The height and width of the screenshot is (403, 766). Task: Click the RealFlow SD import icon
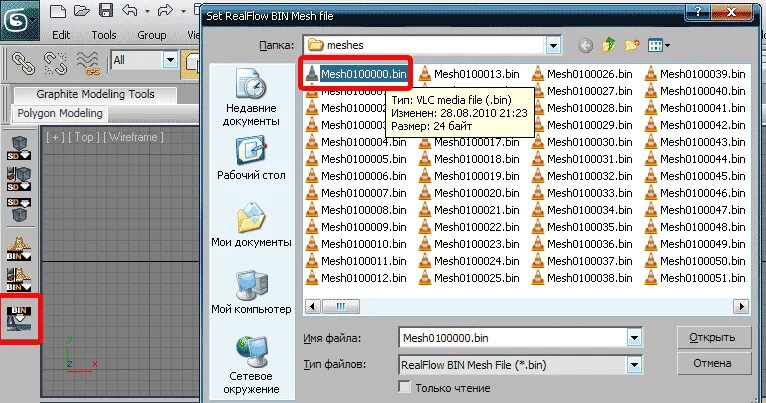tap(19, 210)
